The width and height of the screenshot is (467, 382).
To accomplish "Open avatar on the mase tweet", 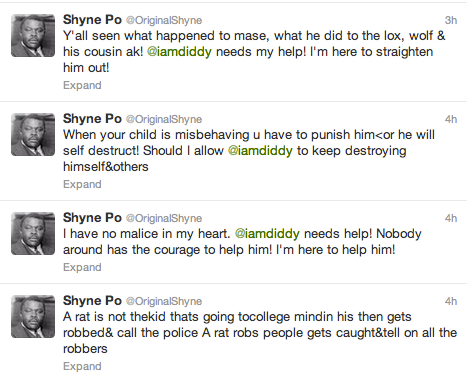I will (33, 35).
